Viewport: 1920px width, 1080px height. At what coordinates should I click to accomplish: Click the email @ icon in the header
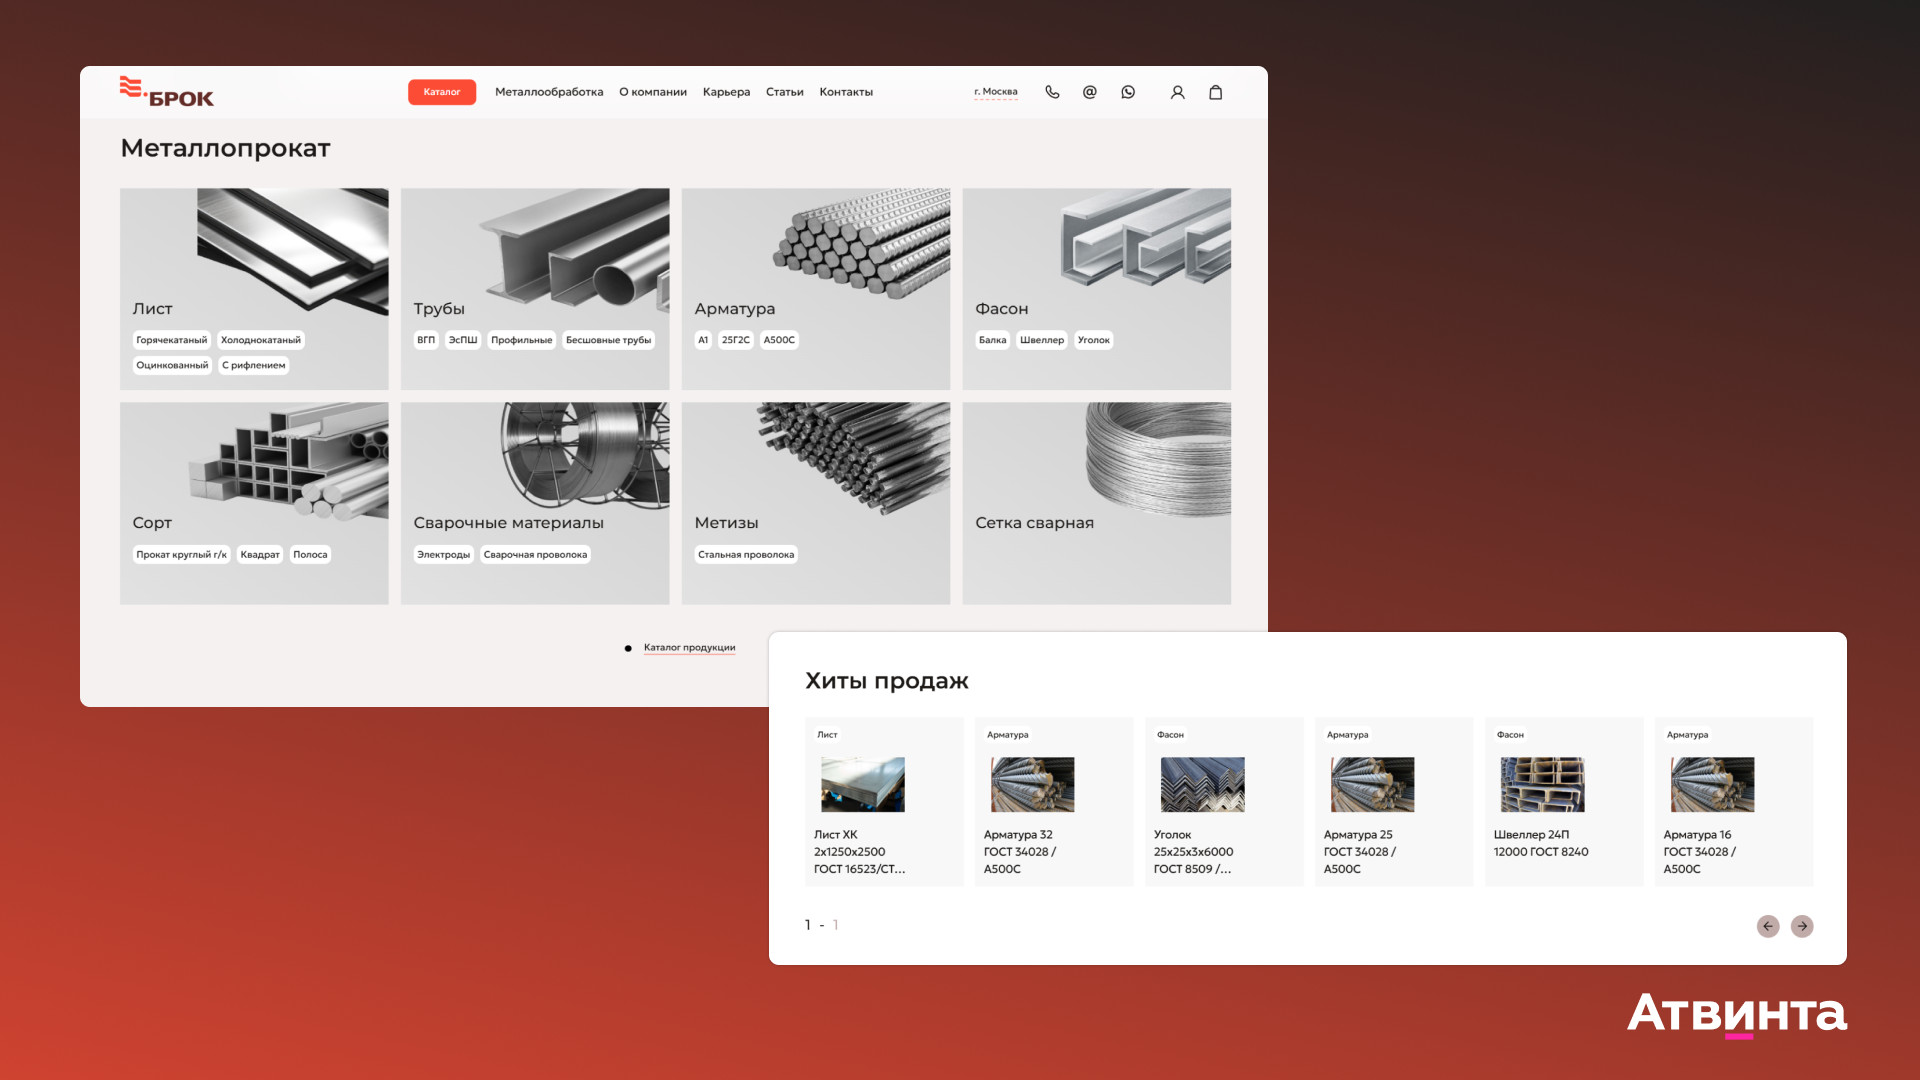[1090, 92]
